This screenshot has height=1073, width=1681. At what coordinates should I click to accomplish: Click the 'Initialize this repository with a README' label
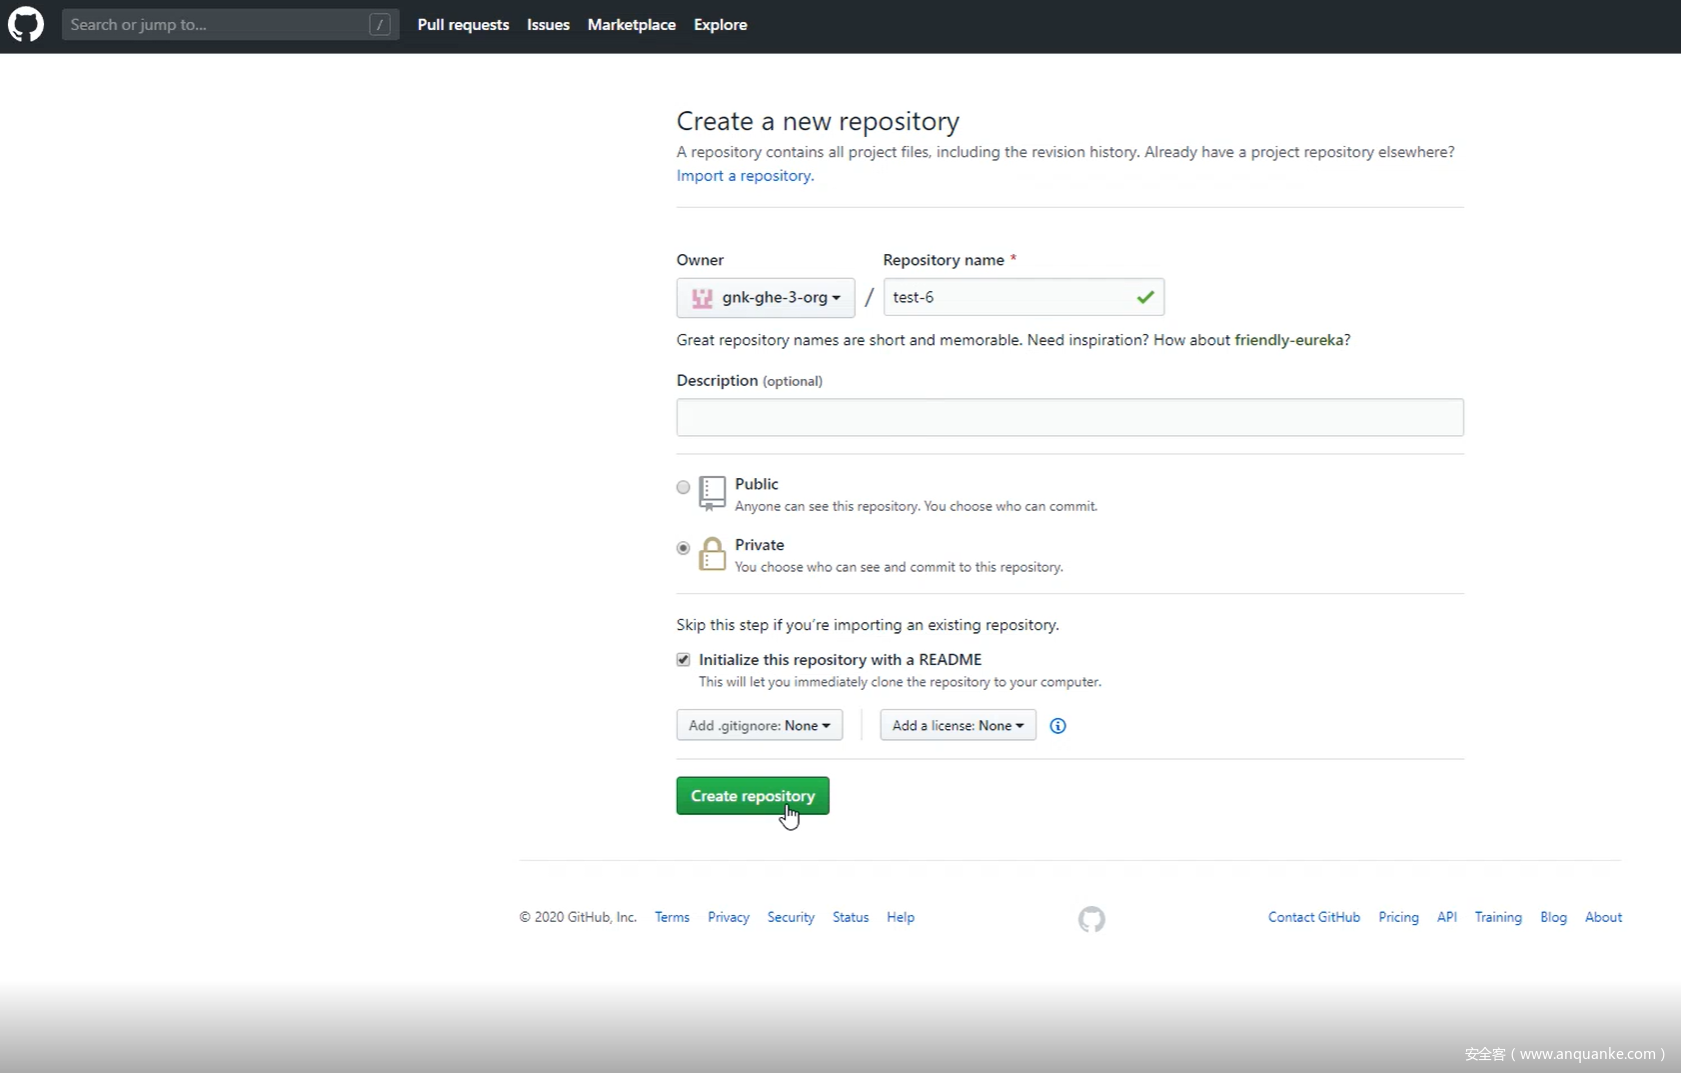coord(840,660)
